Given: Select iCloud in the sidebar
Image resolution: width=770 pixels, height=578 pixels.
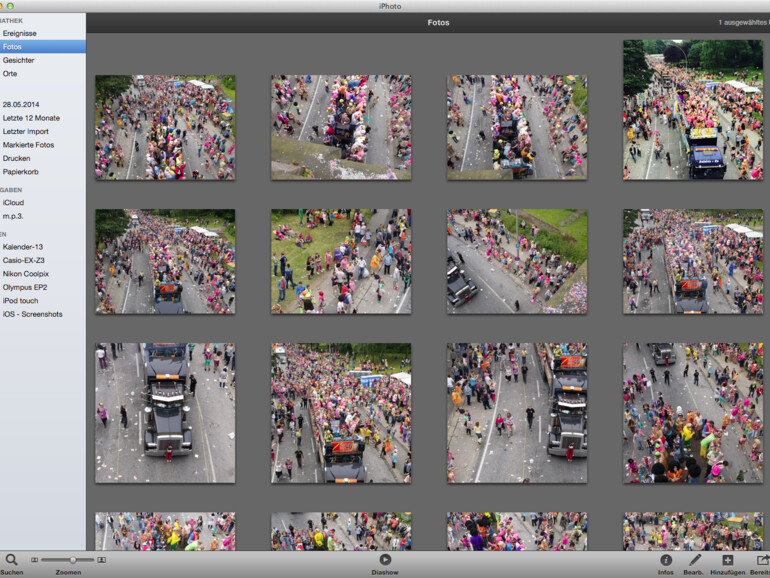Looking at the screenshot, I should pos(13,202).
